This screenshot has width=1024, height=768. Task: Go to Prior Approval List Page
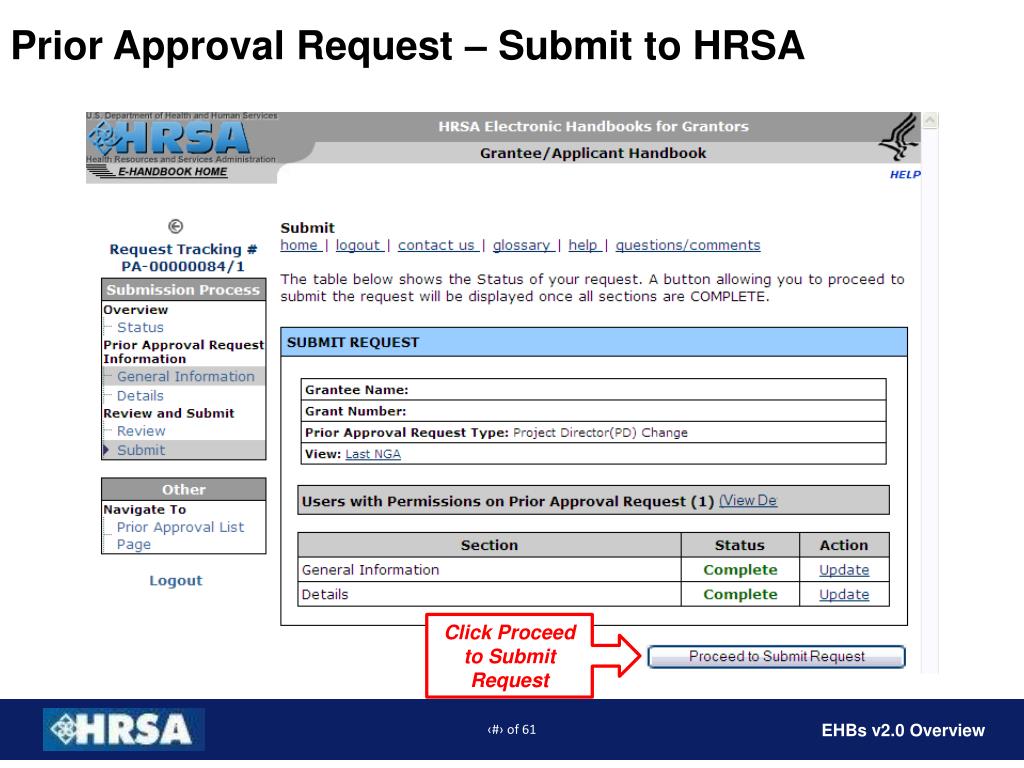pyautogui.click(x=180, y=536)
